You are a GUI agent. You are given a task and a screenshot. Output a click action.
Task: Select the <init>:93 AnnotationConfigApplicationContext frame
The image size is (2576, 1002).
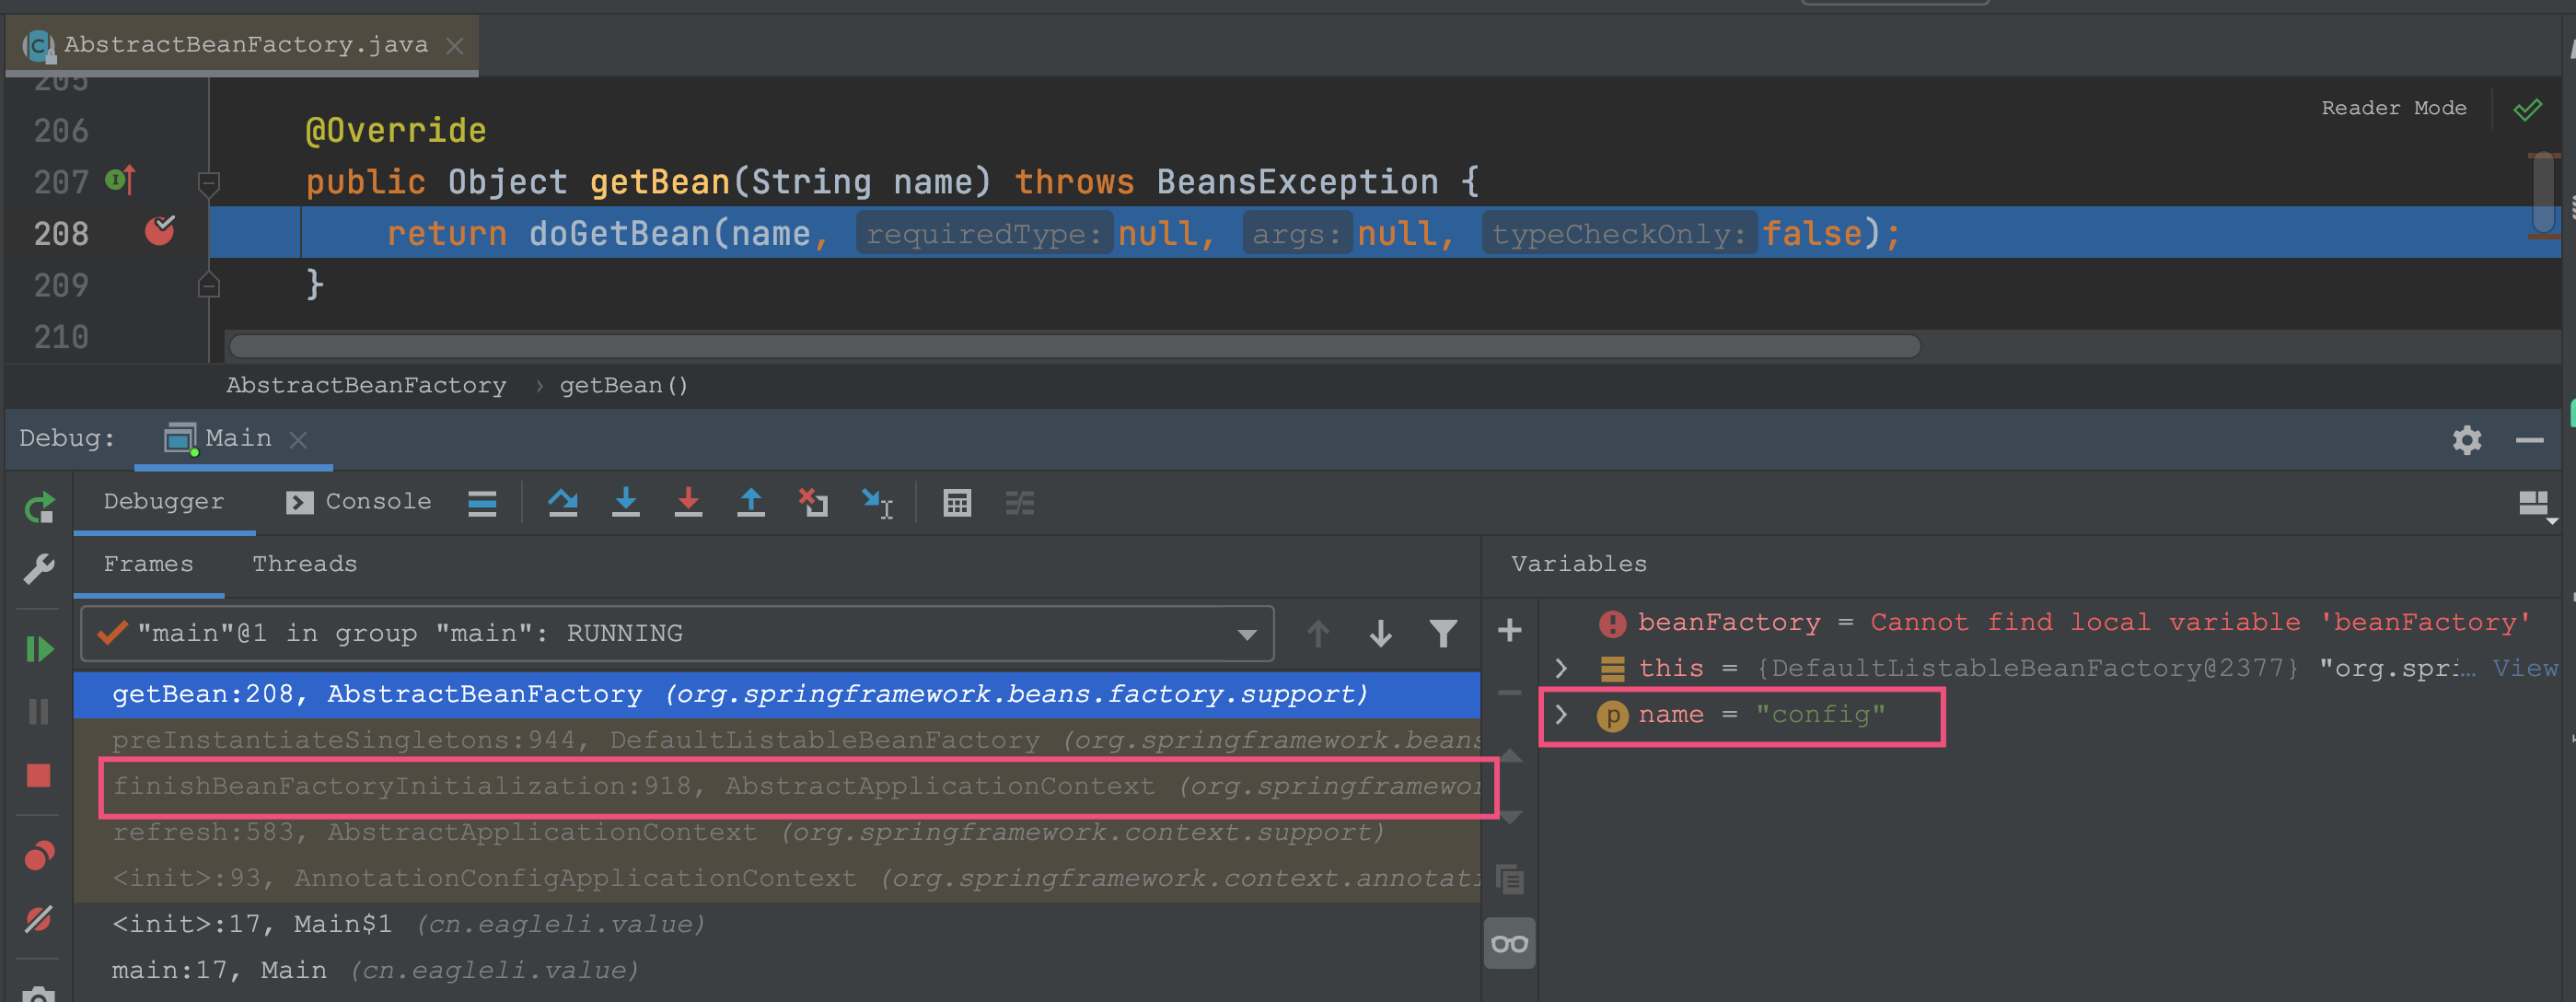[777, 878]
